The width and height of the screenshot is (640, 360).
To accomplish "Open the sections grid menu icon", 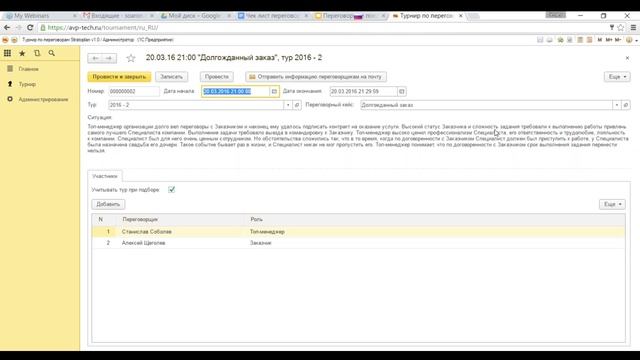I will click(7, 53).
